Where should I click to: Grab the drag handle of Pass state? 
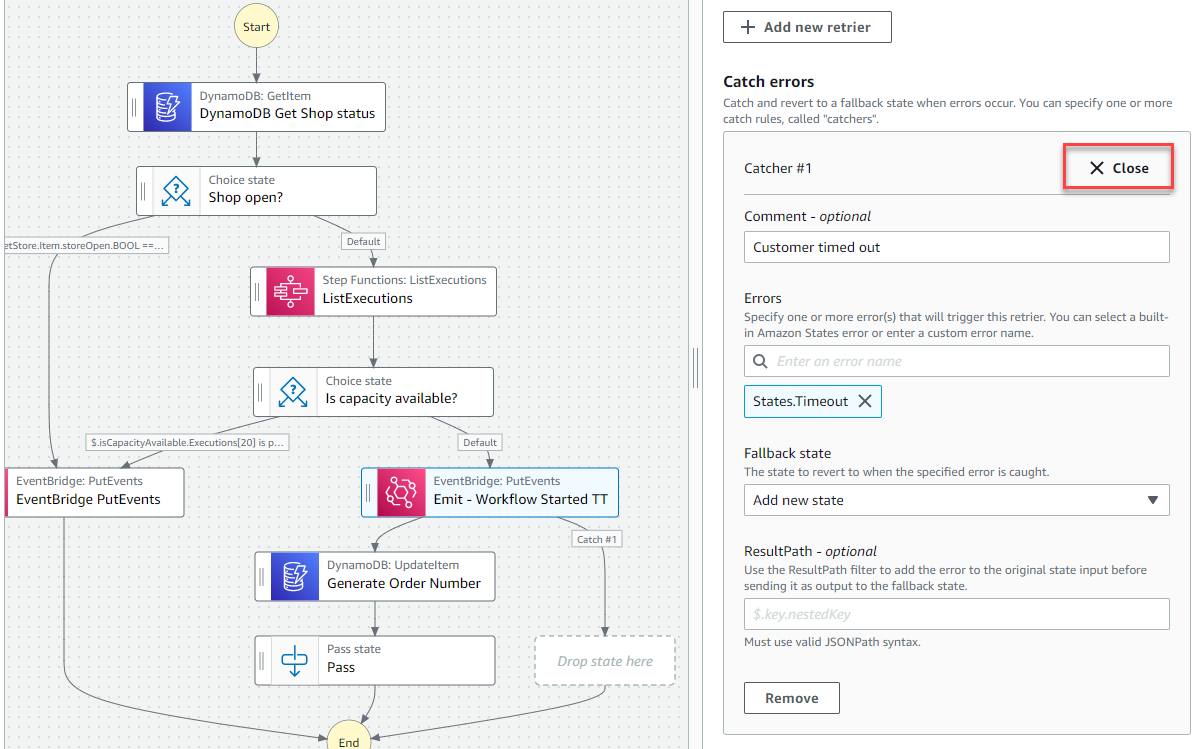tap(262, 660)
